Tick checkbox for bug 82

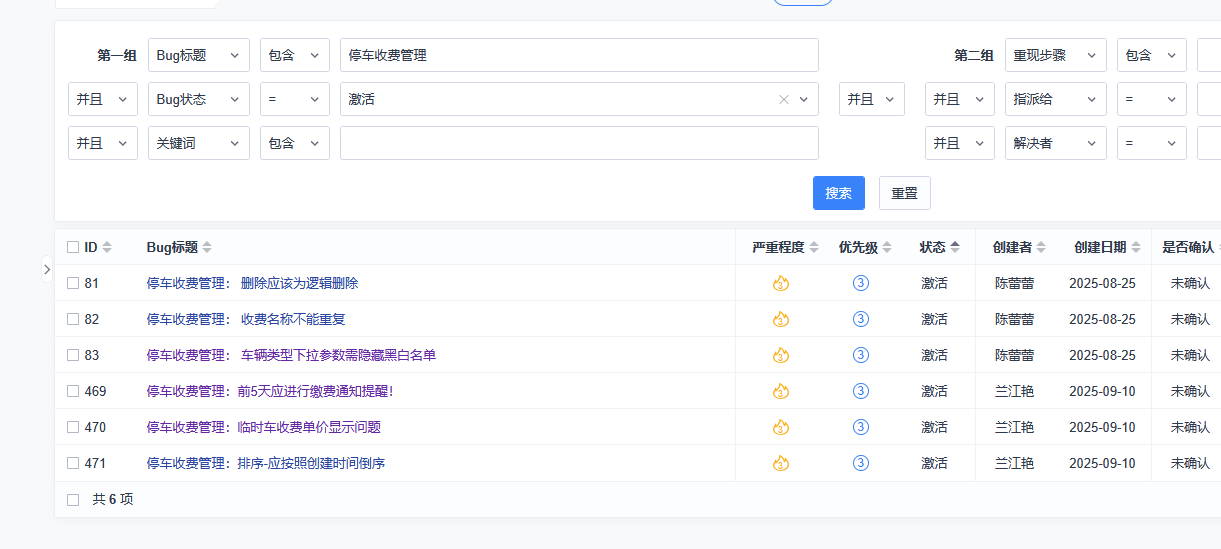(73, 319)
